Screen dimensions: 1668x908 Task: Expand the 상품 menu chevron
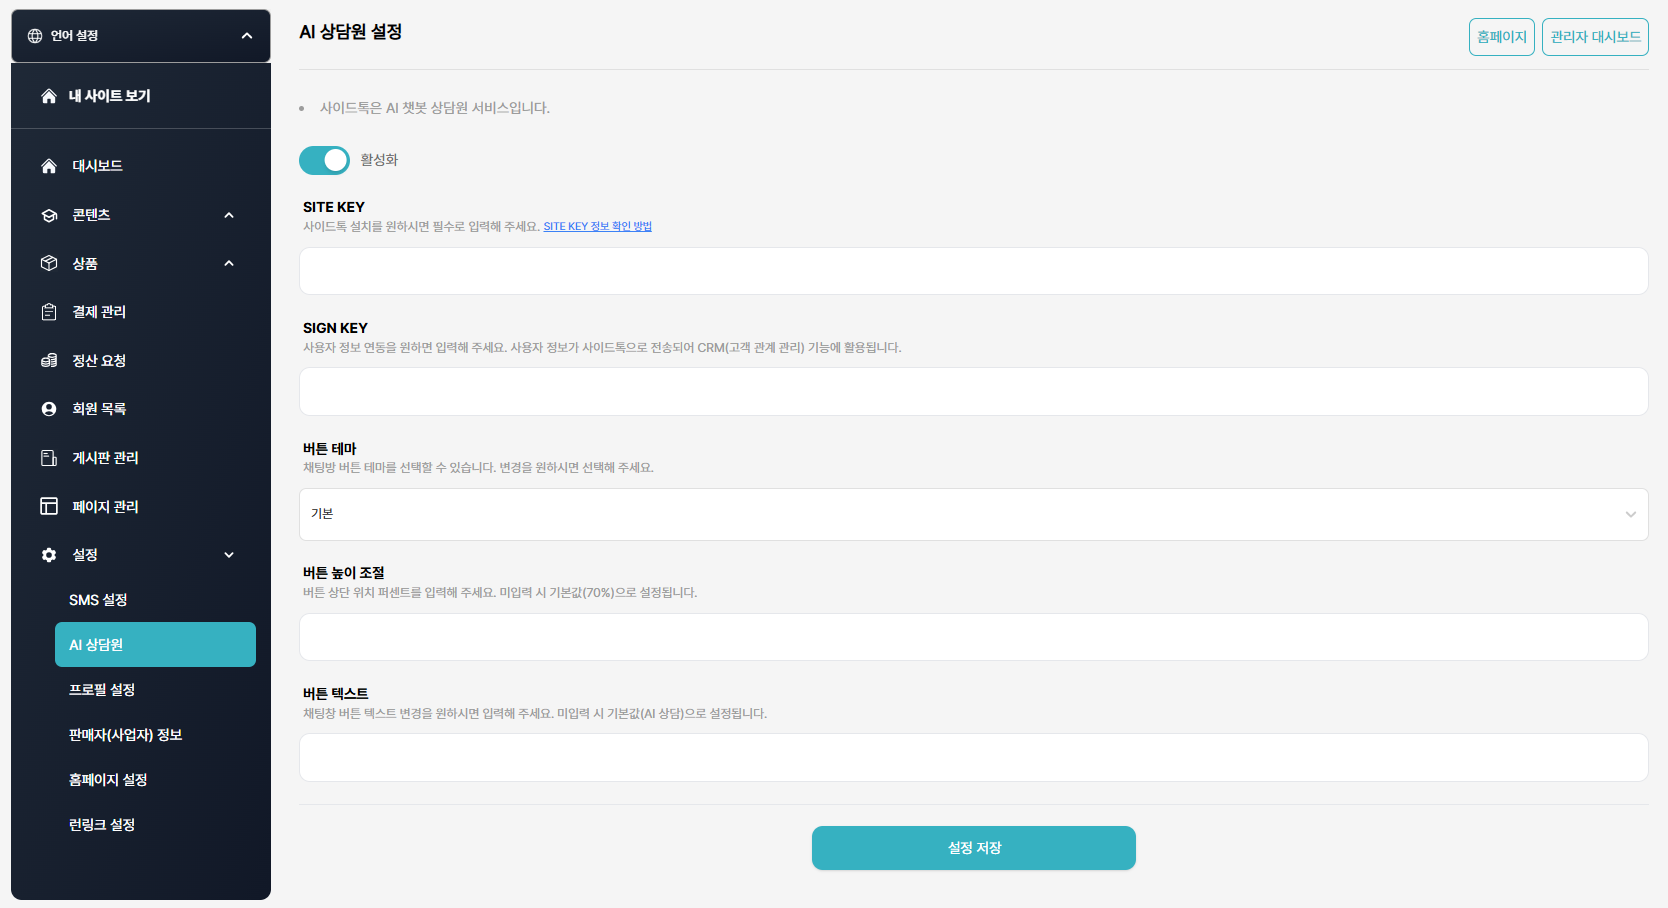point(229,264)
